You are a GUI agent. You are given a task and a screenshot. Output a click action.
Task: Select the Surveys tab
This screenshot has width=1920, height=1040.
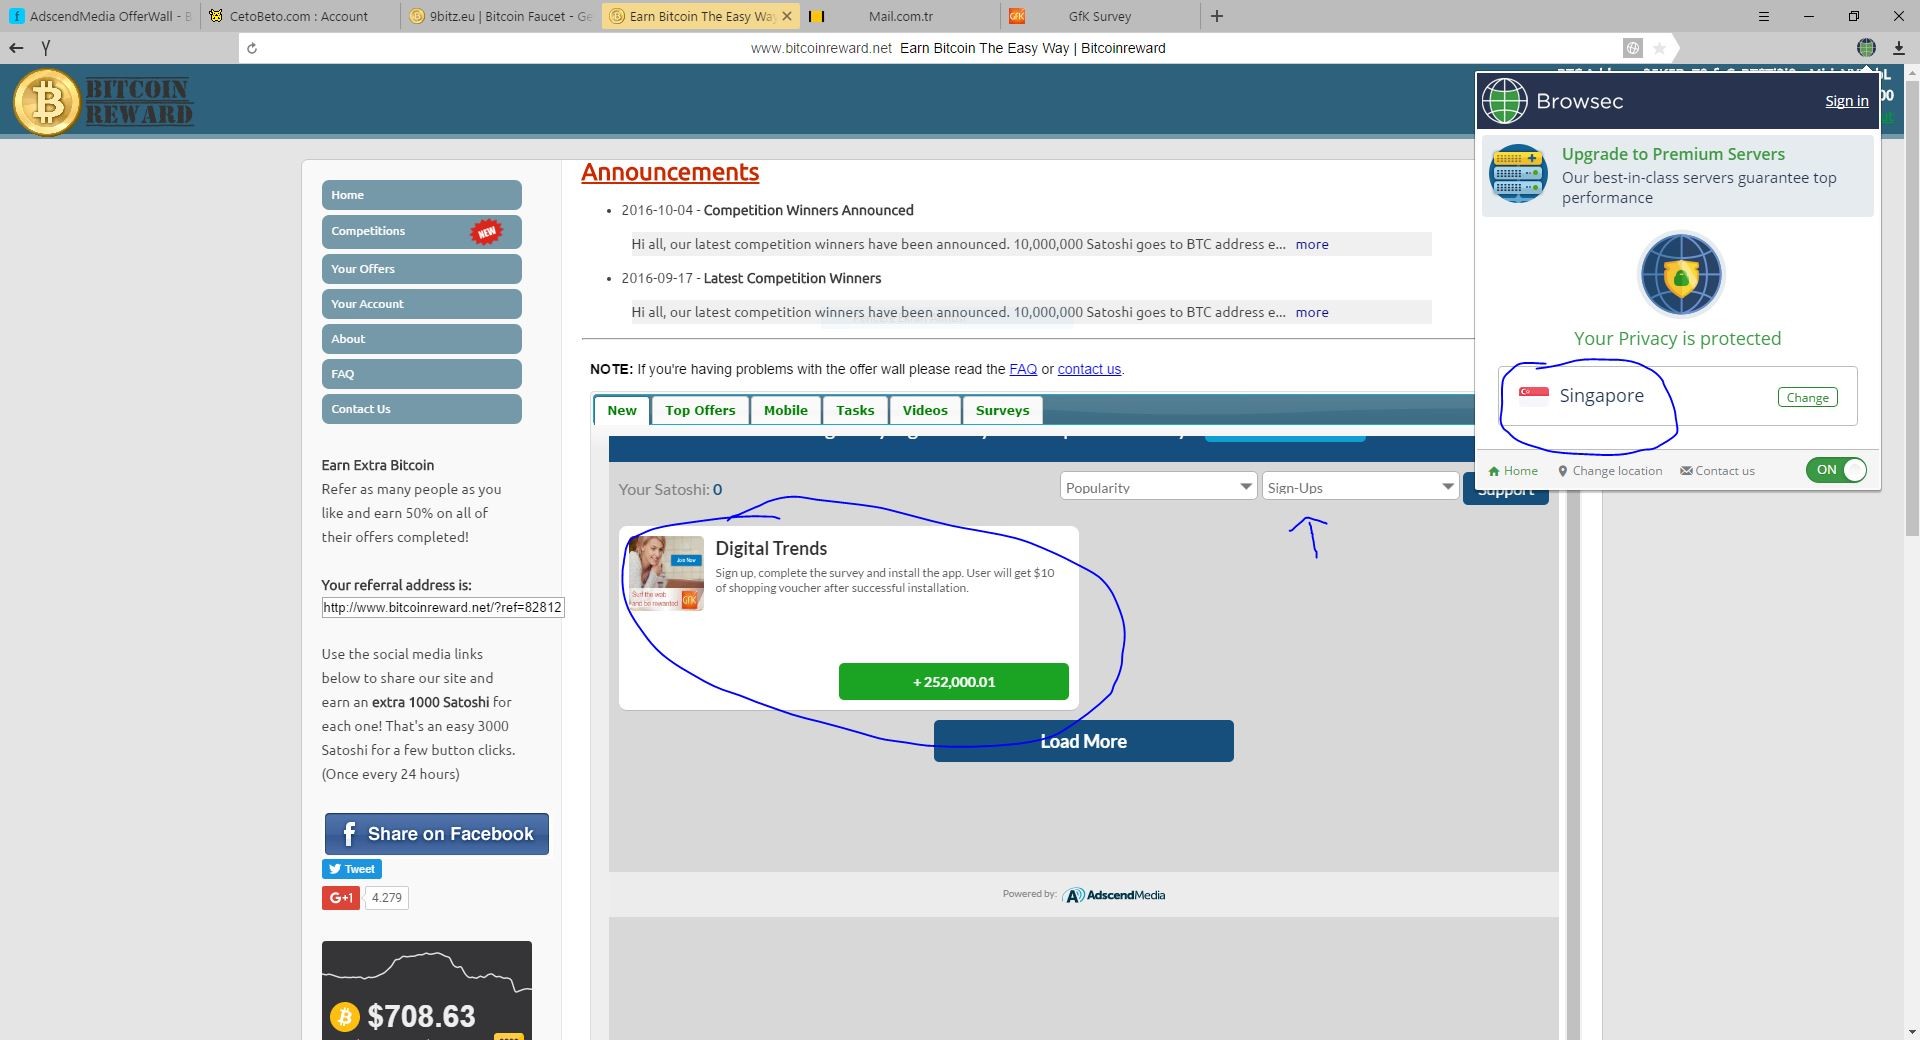1002,410
